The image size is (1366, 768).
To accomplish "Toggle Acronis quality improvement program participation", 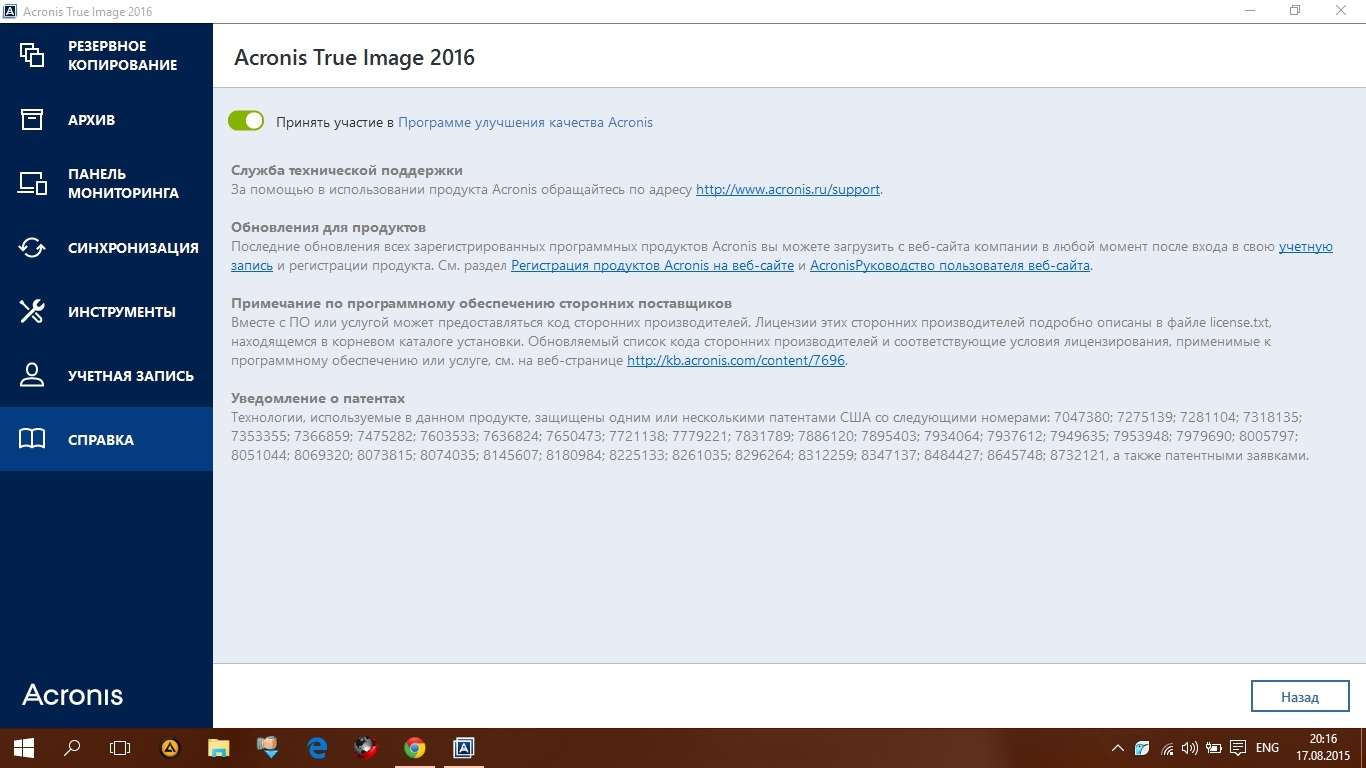I will [x=246, y=121].
